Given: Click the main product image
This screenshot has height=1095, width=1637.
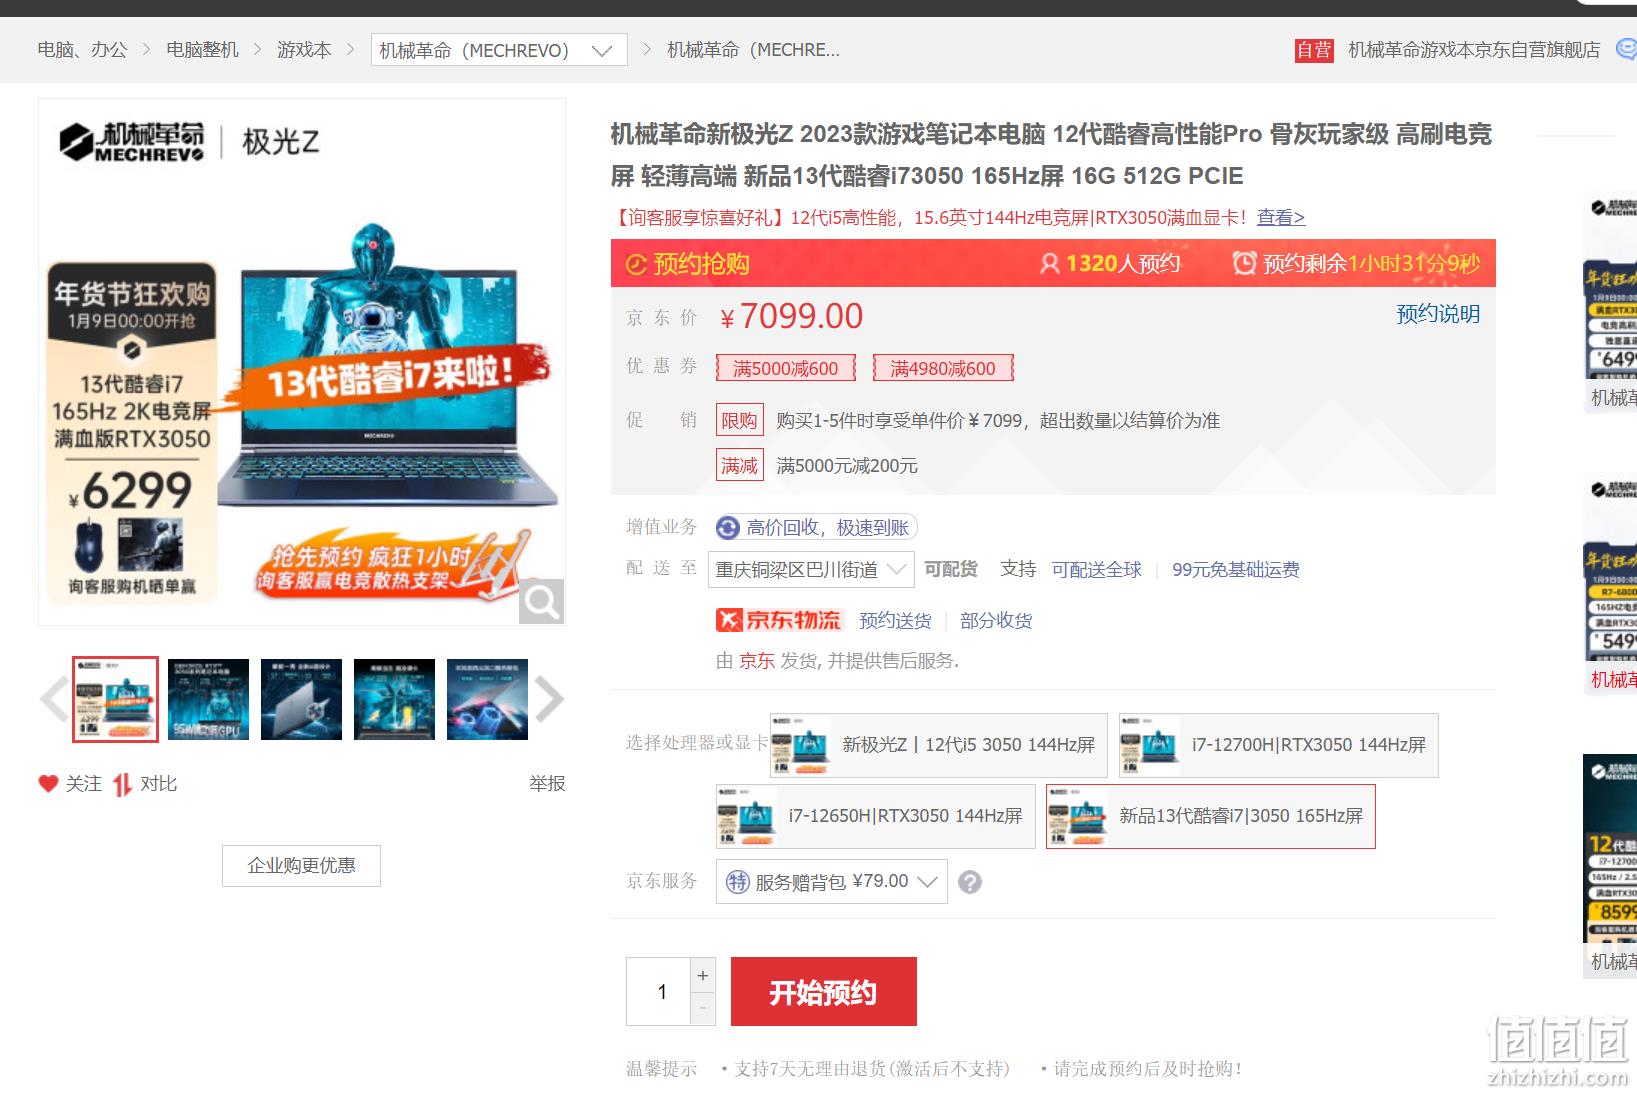Looking at the screenshot, I should coord(302,362).
